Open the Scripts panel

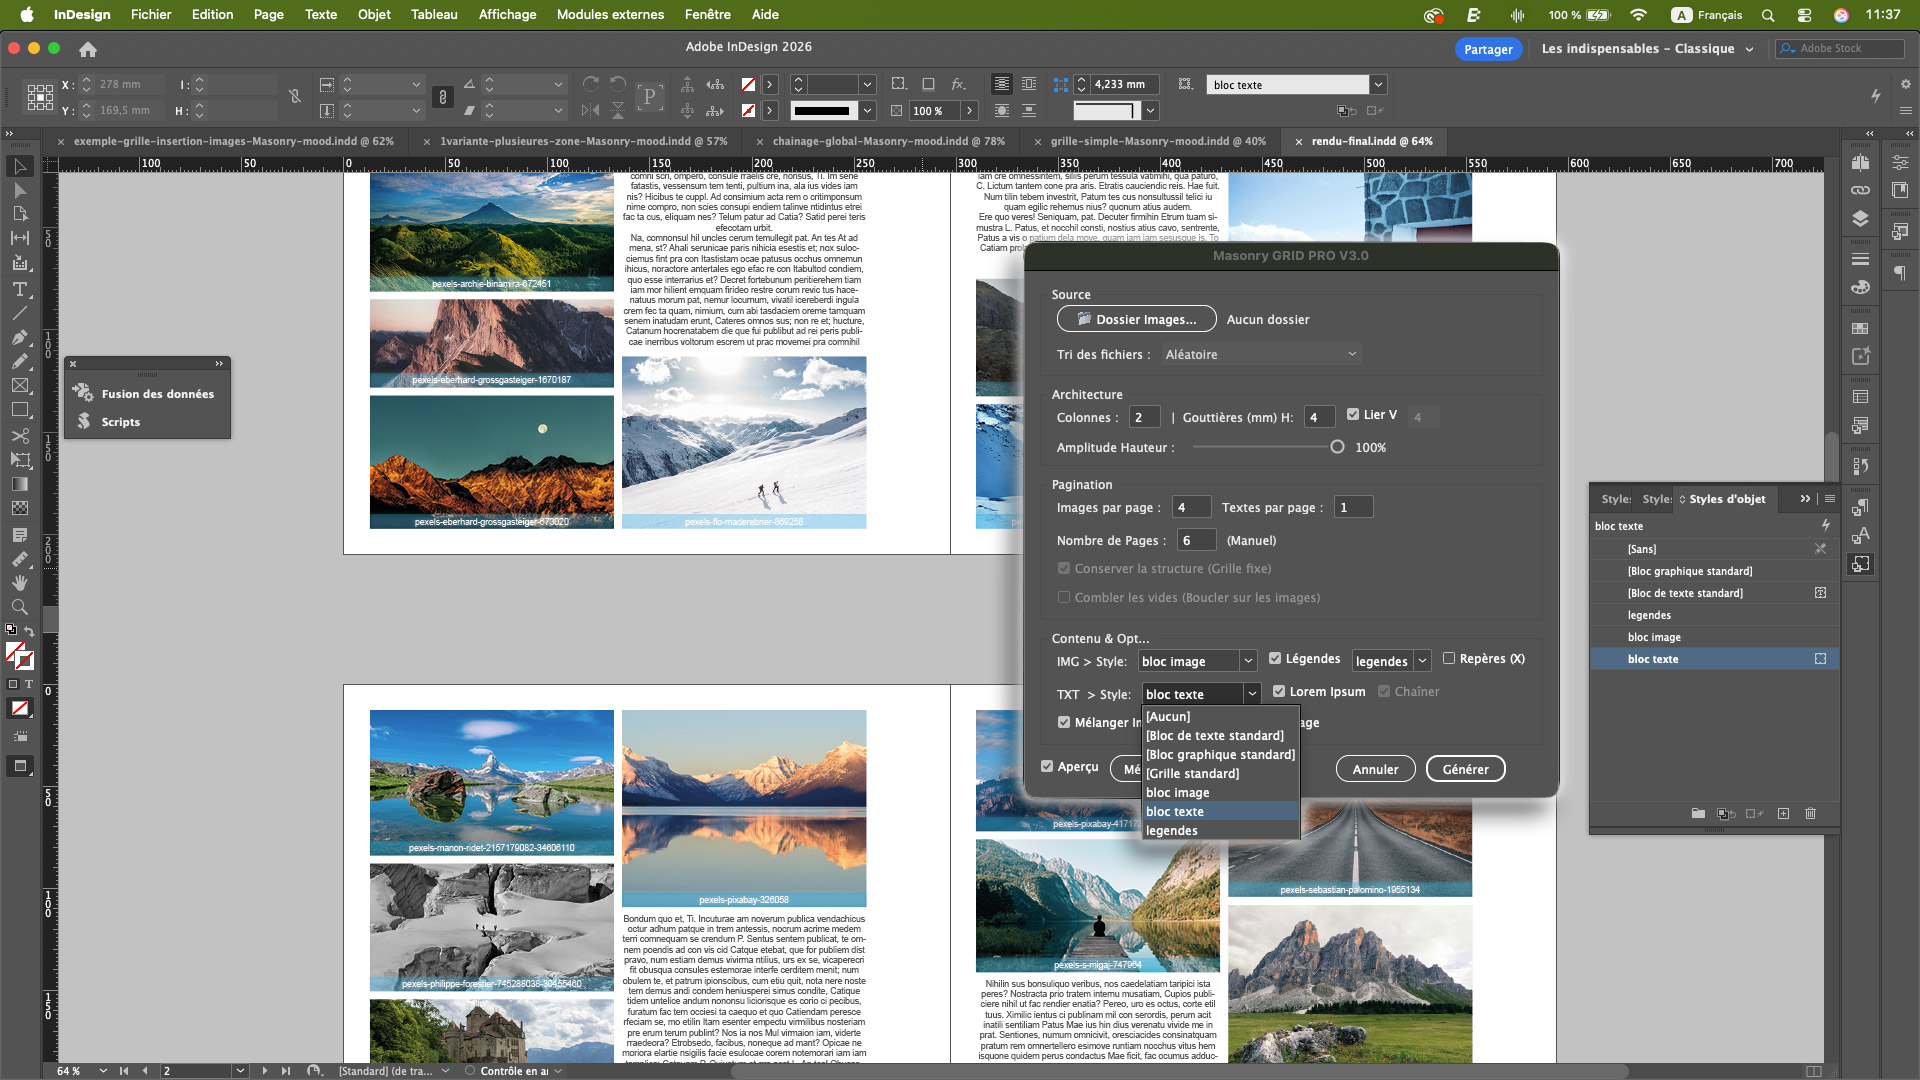click(x=120, y=422)
